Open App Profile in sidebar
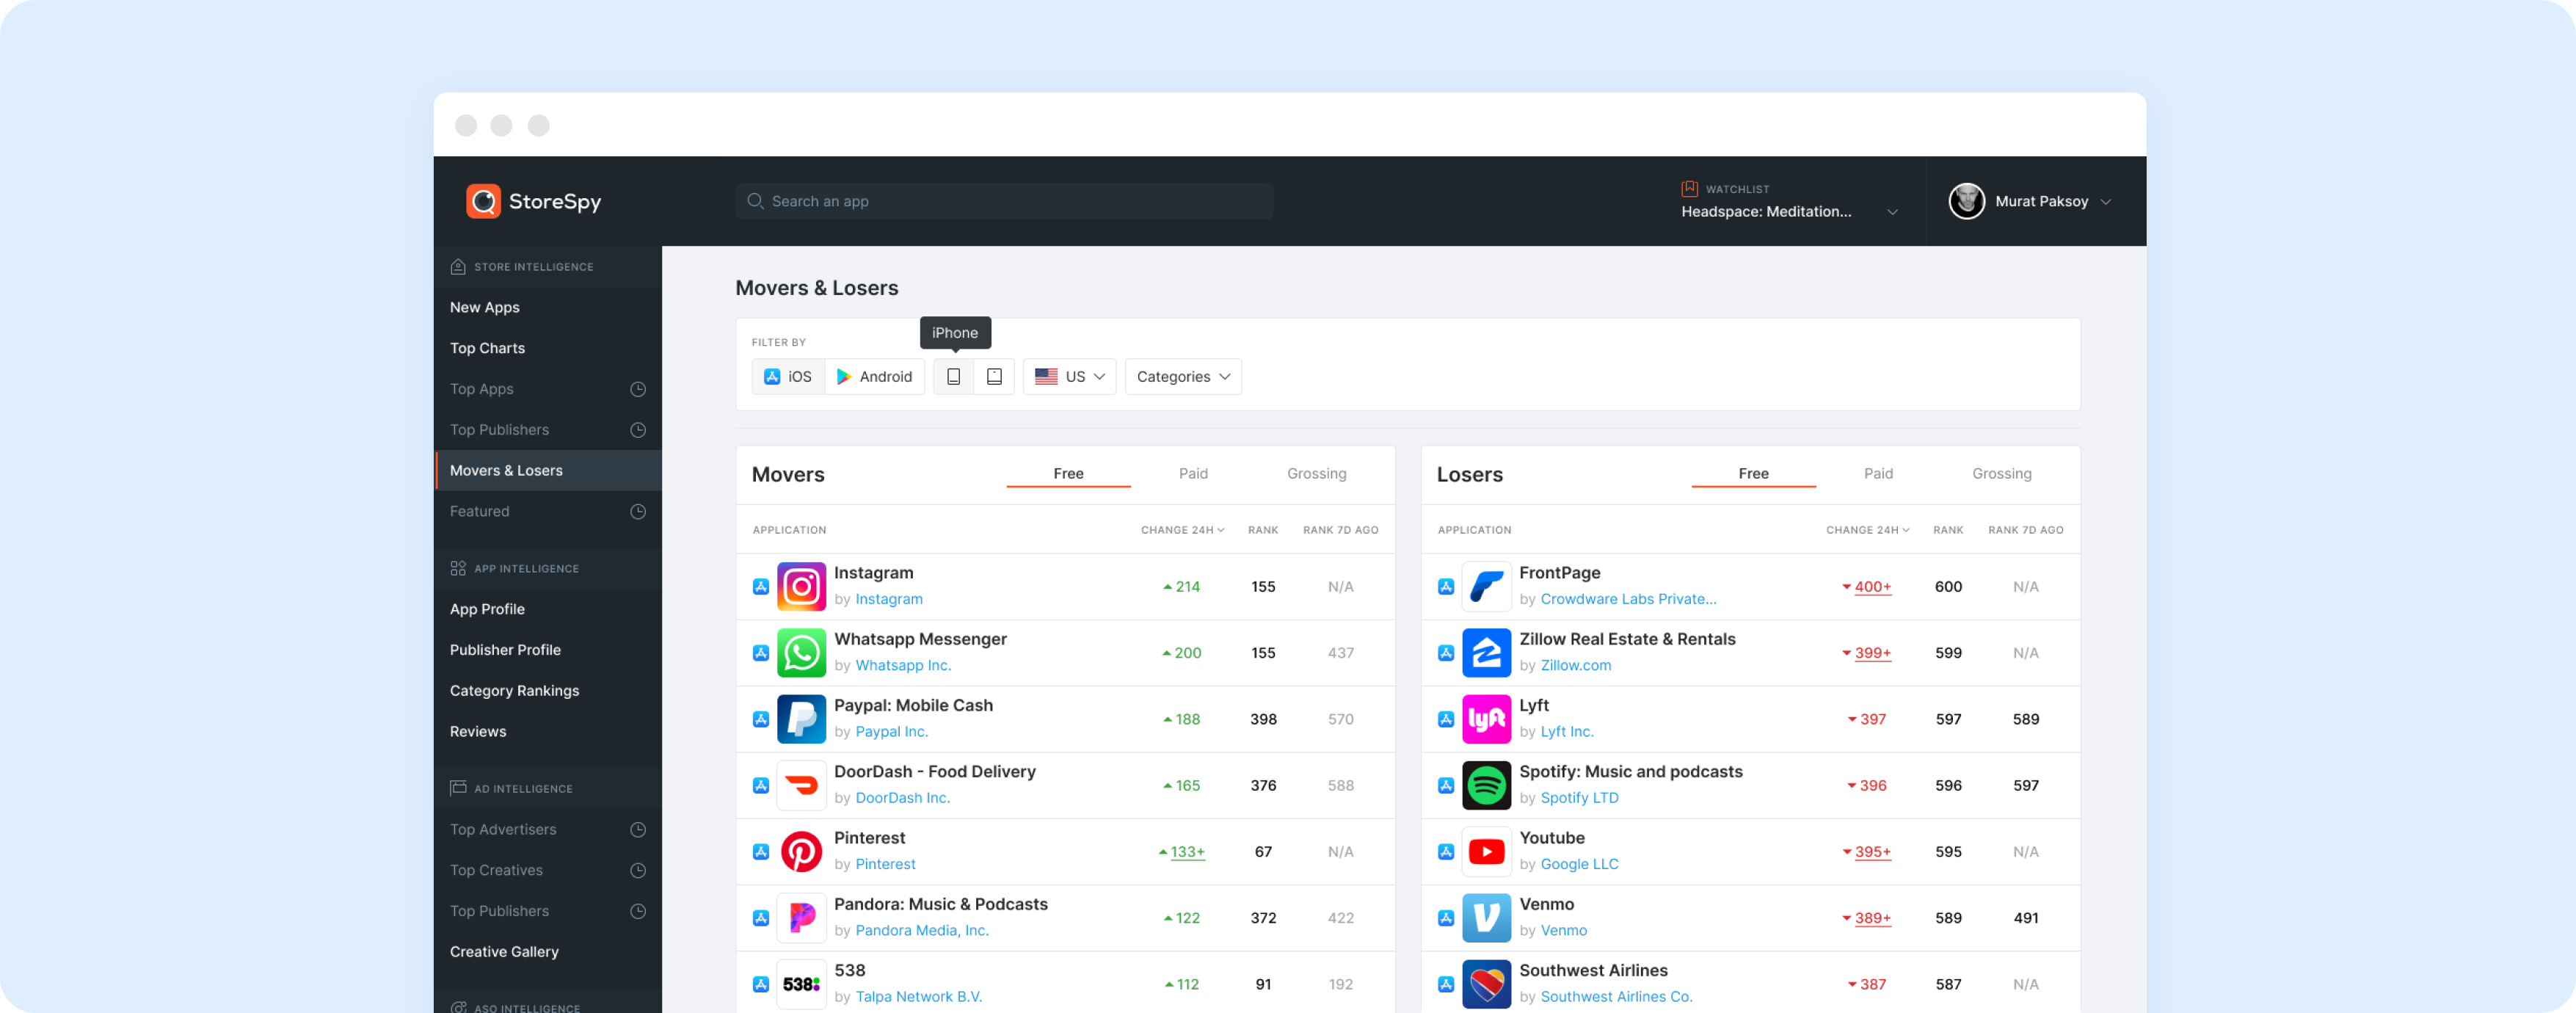2576x1013 pixels. [548, 609]
